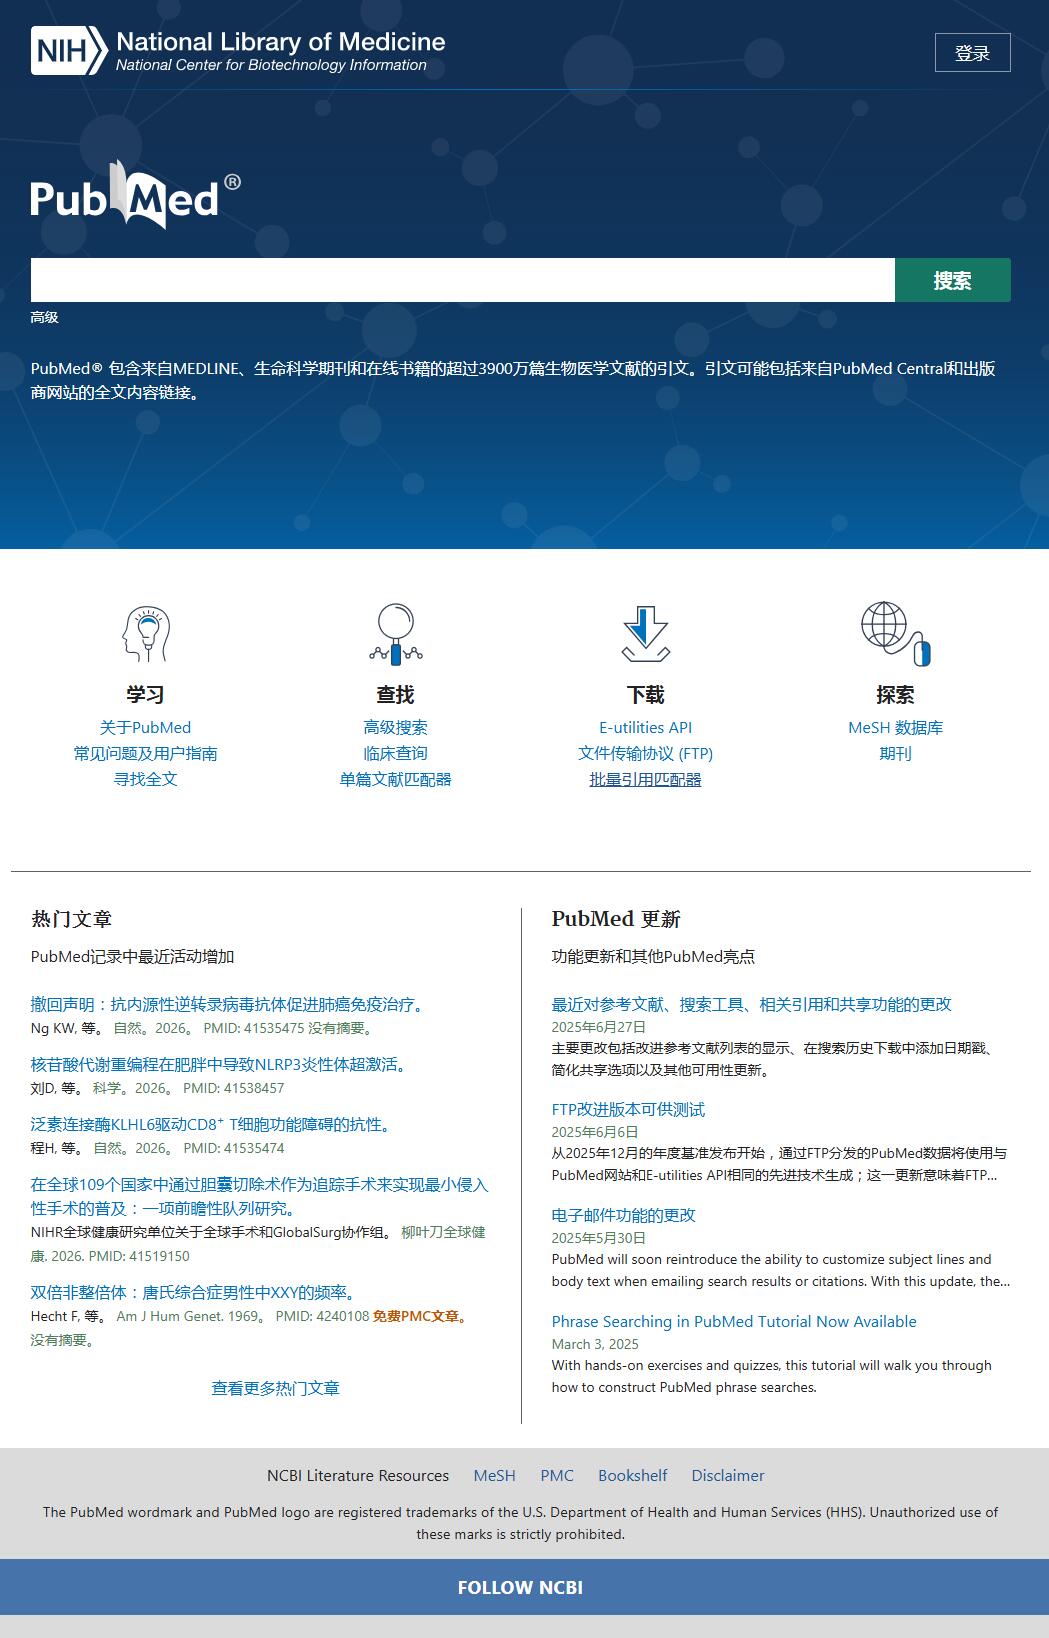Image resolution: width=1049 pixels, height=1638 pixels.
Task: Click the date 2025年6月6日
Action: pyautogui.click(x=594, y=1132)
